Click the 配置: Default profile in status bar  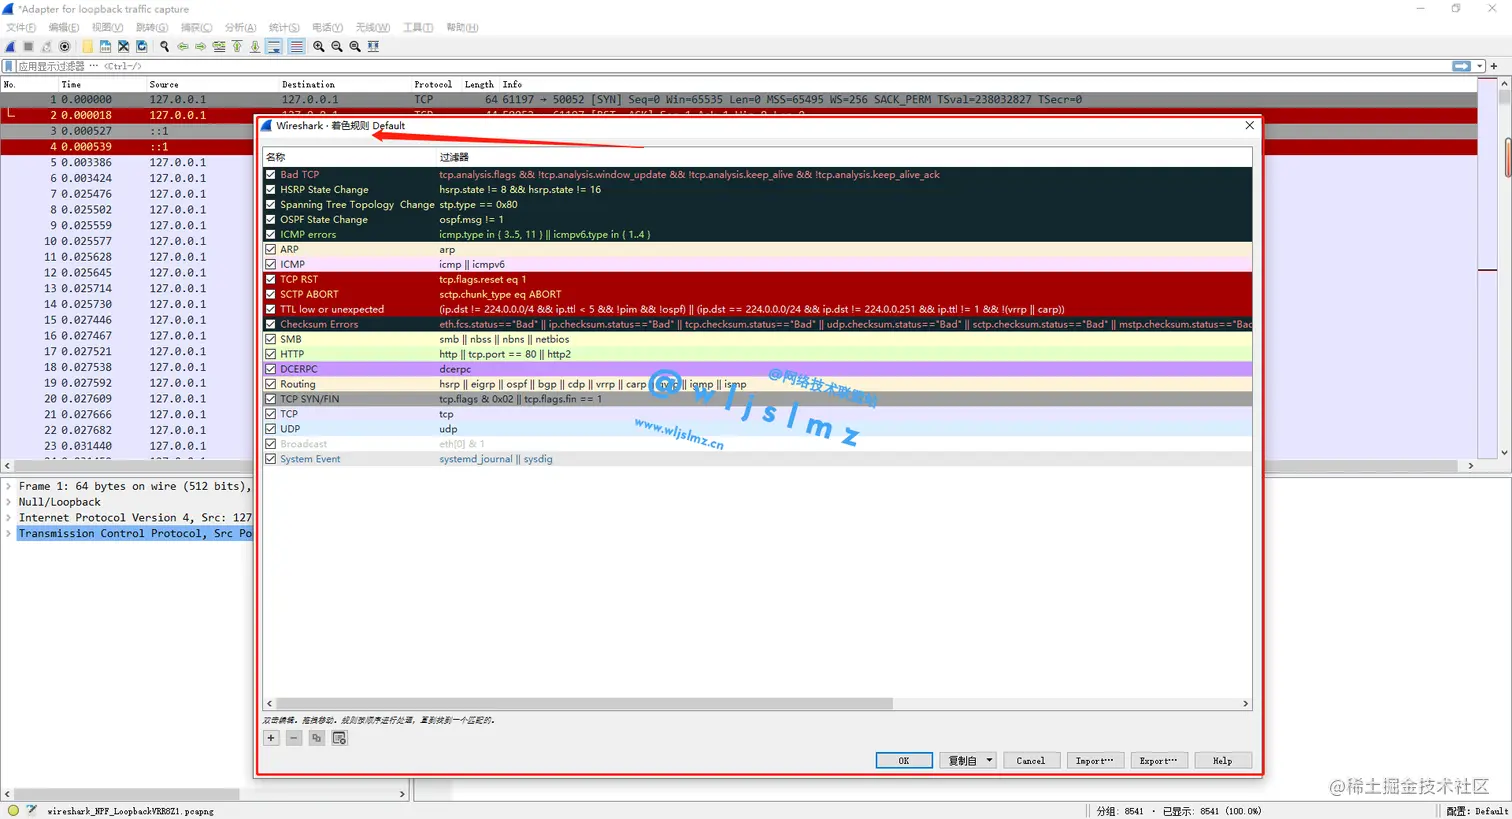click(x=1477, y=811)
